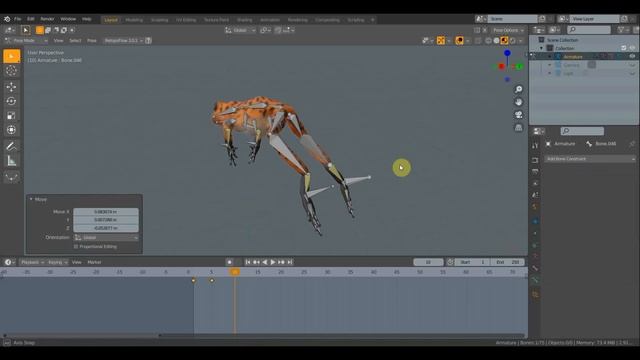Open the Add Bone Constraint dropdown
The height and width of the screenshot is (360, 640).
coord(590,159)
